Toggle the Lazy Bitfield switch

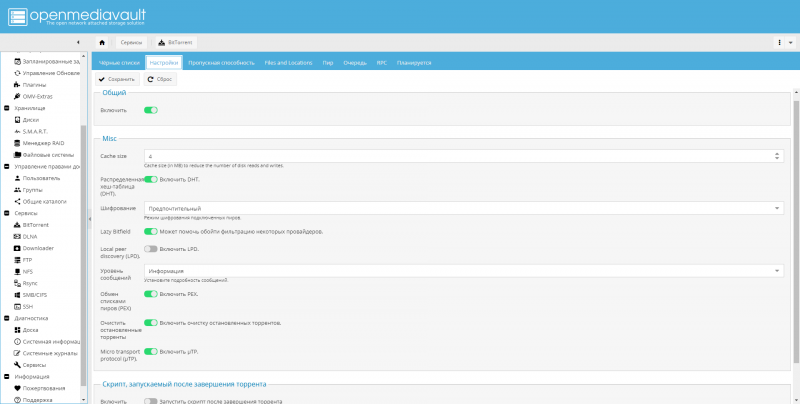(151, 232)
